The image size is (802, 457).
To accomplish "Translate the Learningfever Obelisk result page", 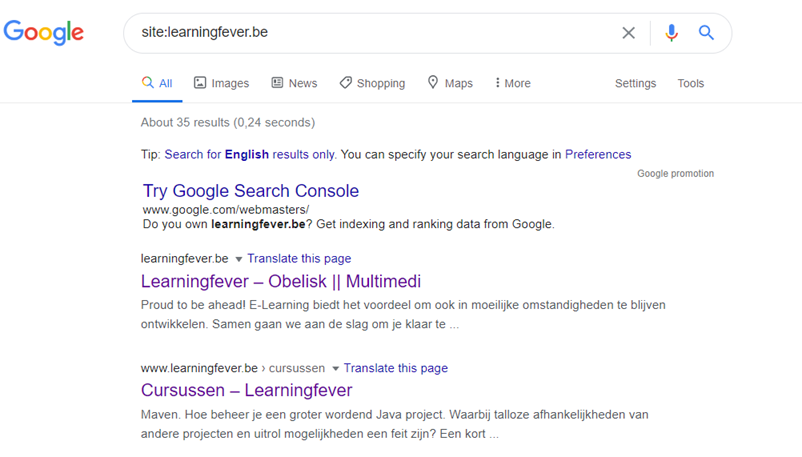I will pos(299,258).
